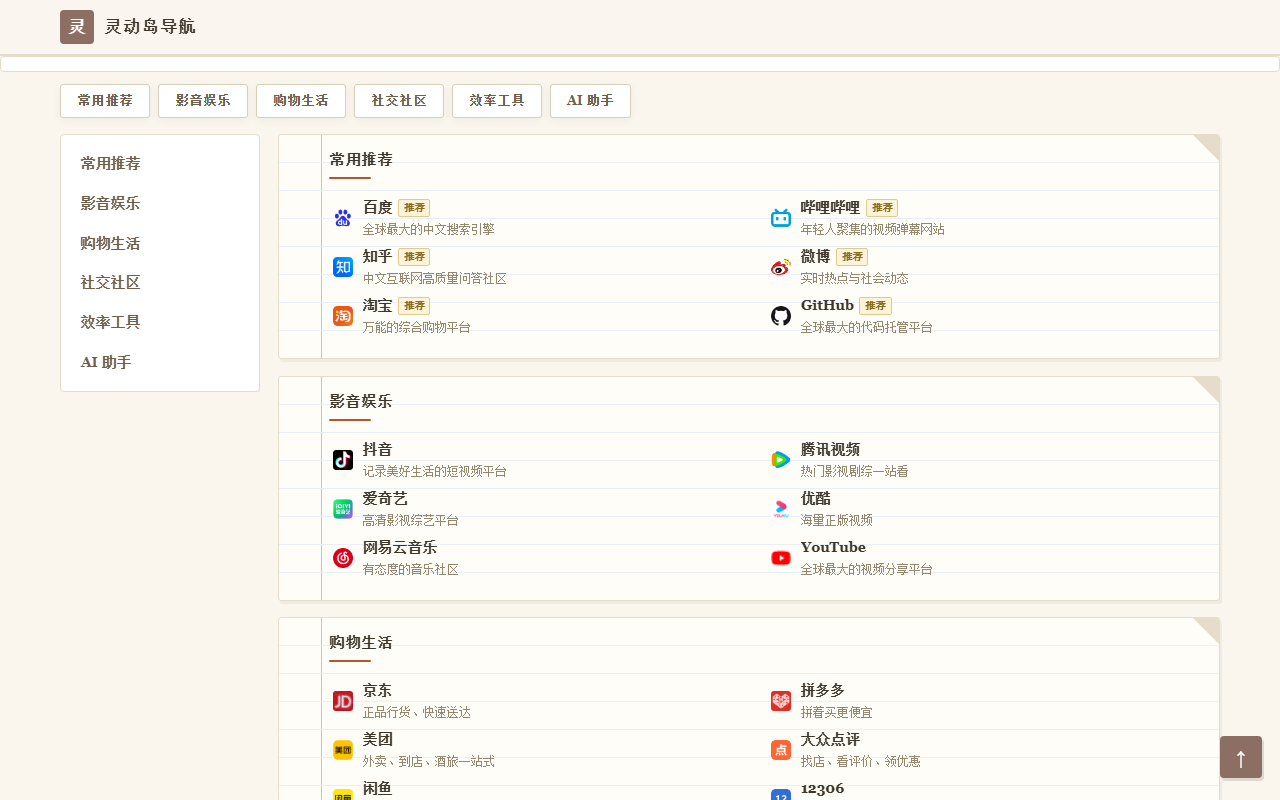Click the Youku icon
Image resolution: width=1280 pixels, height=800 pixels.
point(781,509)
